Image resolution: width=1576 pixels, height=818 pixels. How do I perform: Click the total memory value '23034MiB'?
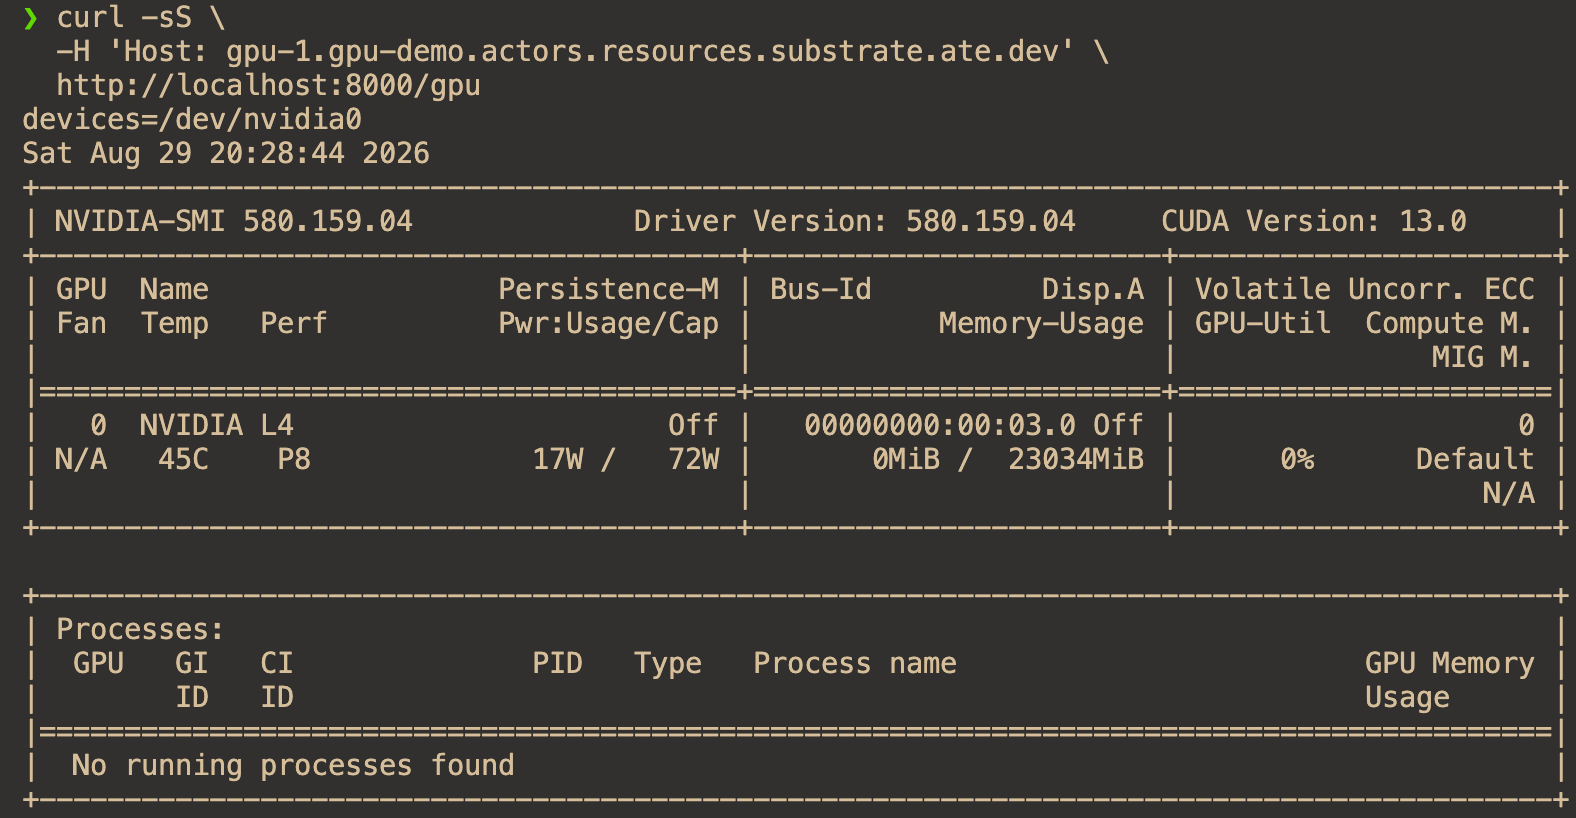click(x=1075, y=460)
